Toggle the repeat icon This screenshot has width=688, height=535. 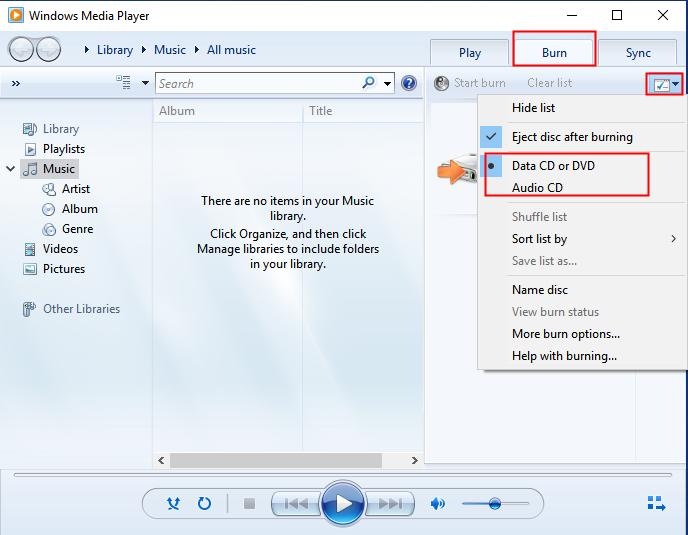(x=205, y=503)
